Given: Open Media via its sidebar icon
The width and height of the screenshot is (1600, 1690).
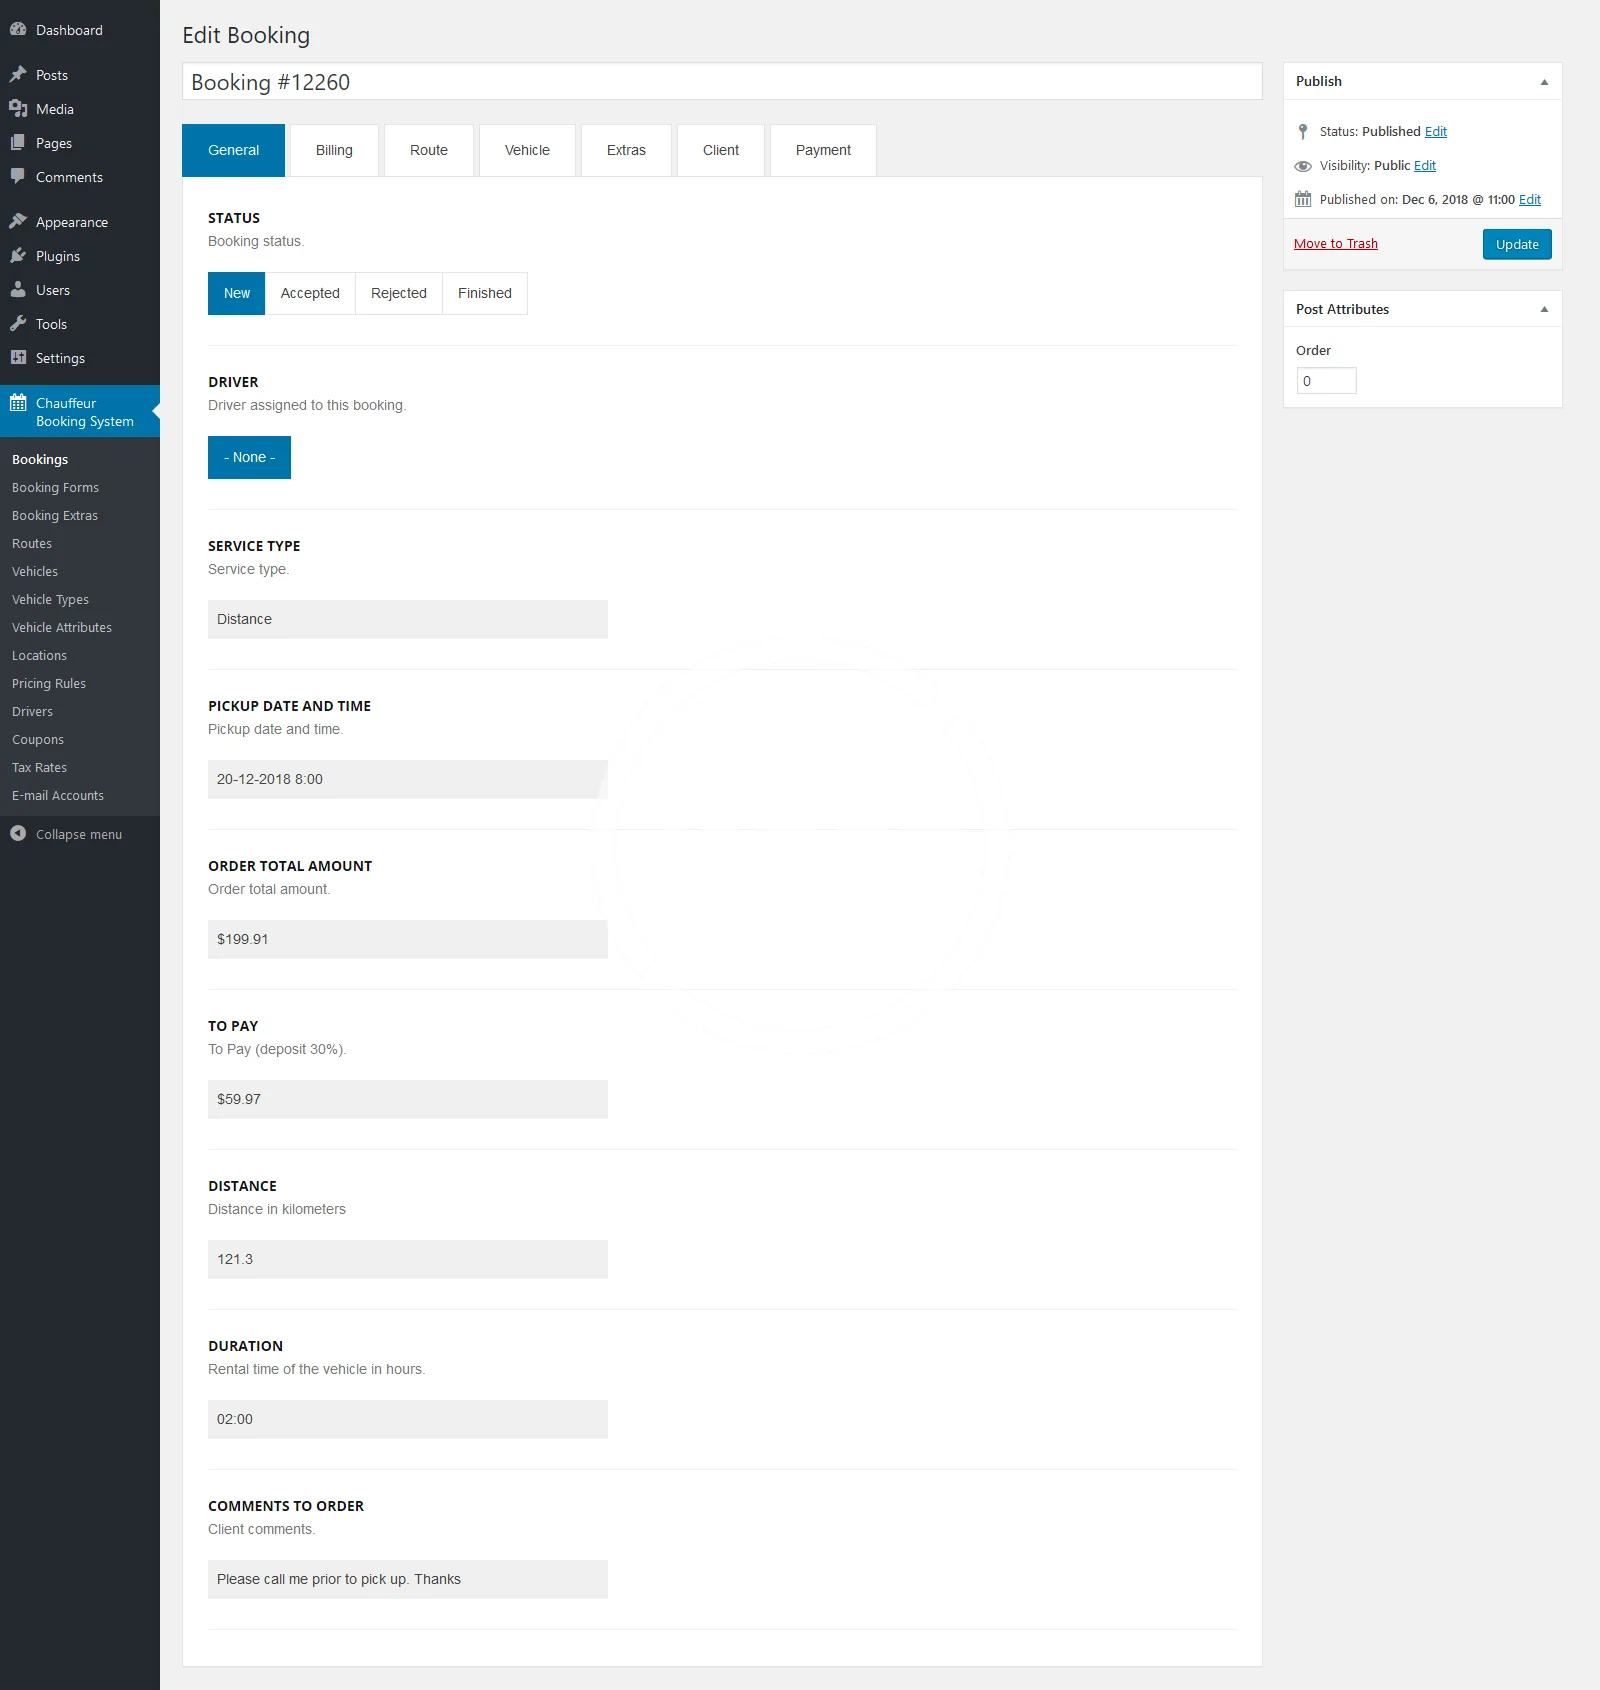Looking at the screenshot, I should click(x=18, y=109).
